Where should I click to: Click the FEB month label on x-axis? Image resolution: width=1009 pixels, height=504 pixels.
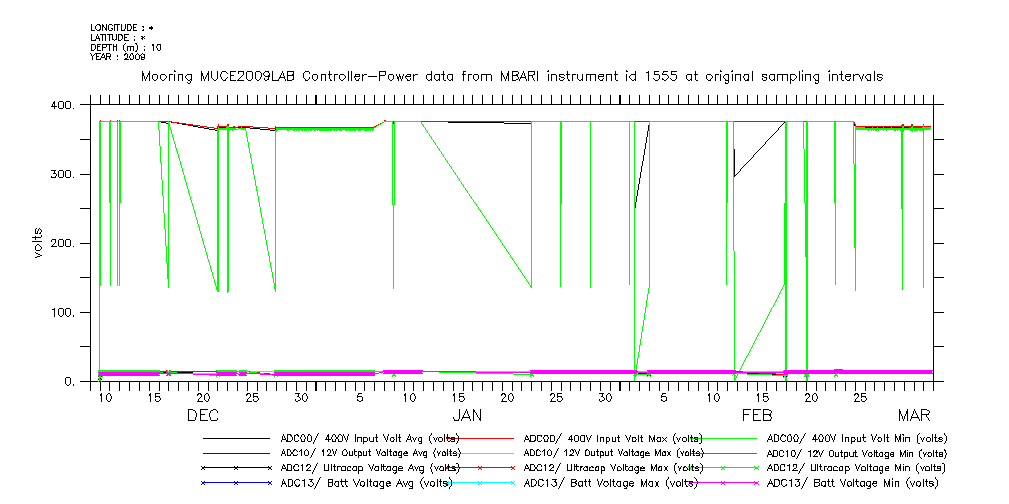coord(755,415)
